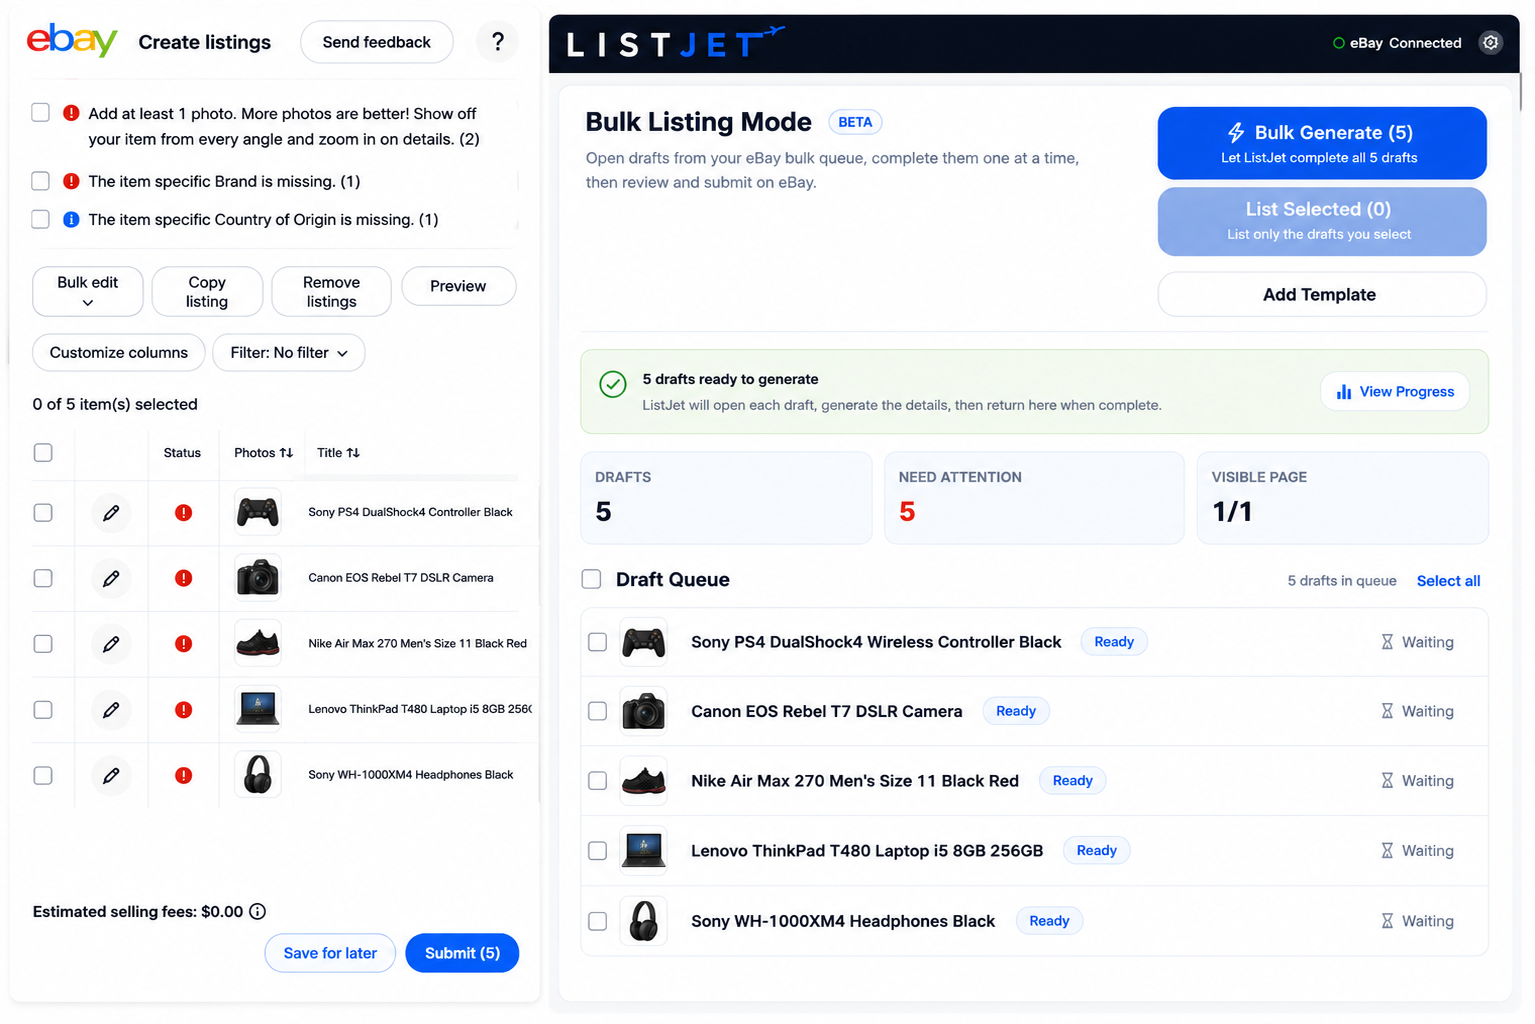Image resolution: width=1535 pixels, height=1024 pixels.
Task: Toggle Draft Queue header checkbox
Action: [x=591, y=579]
